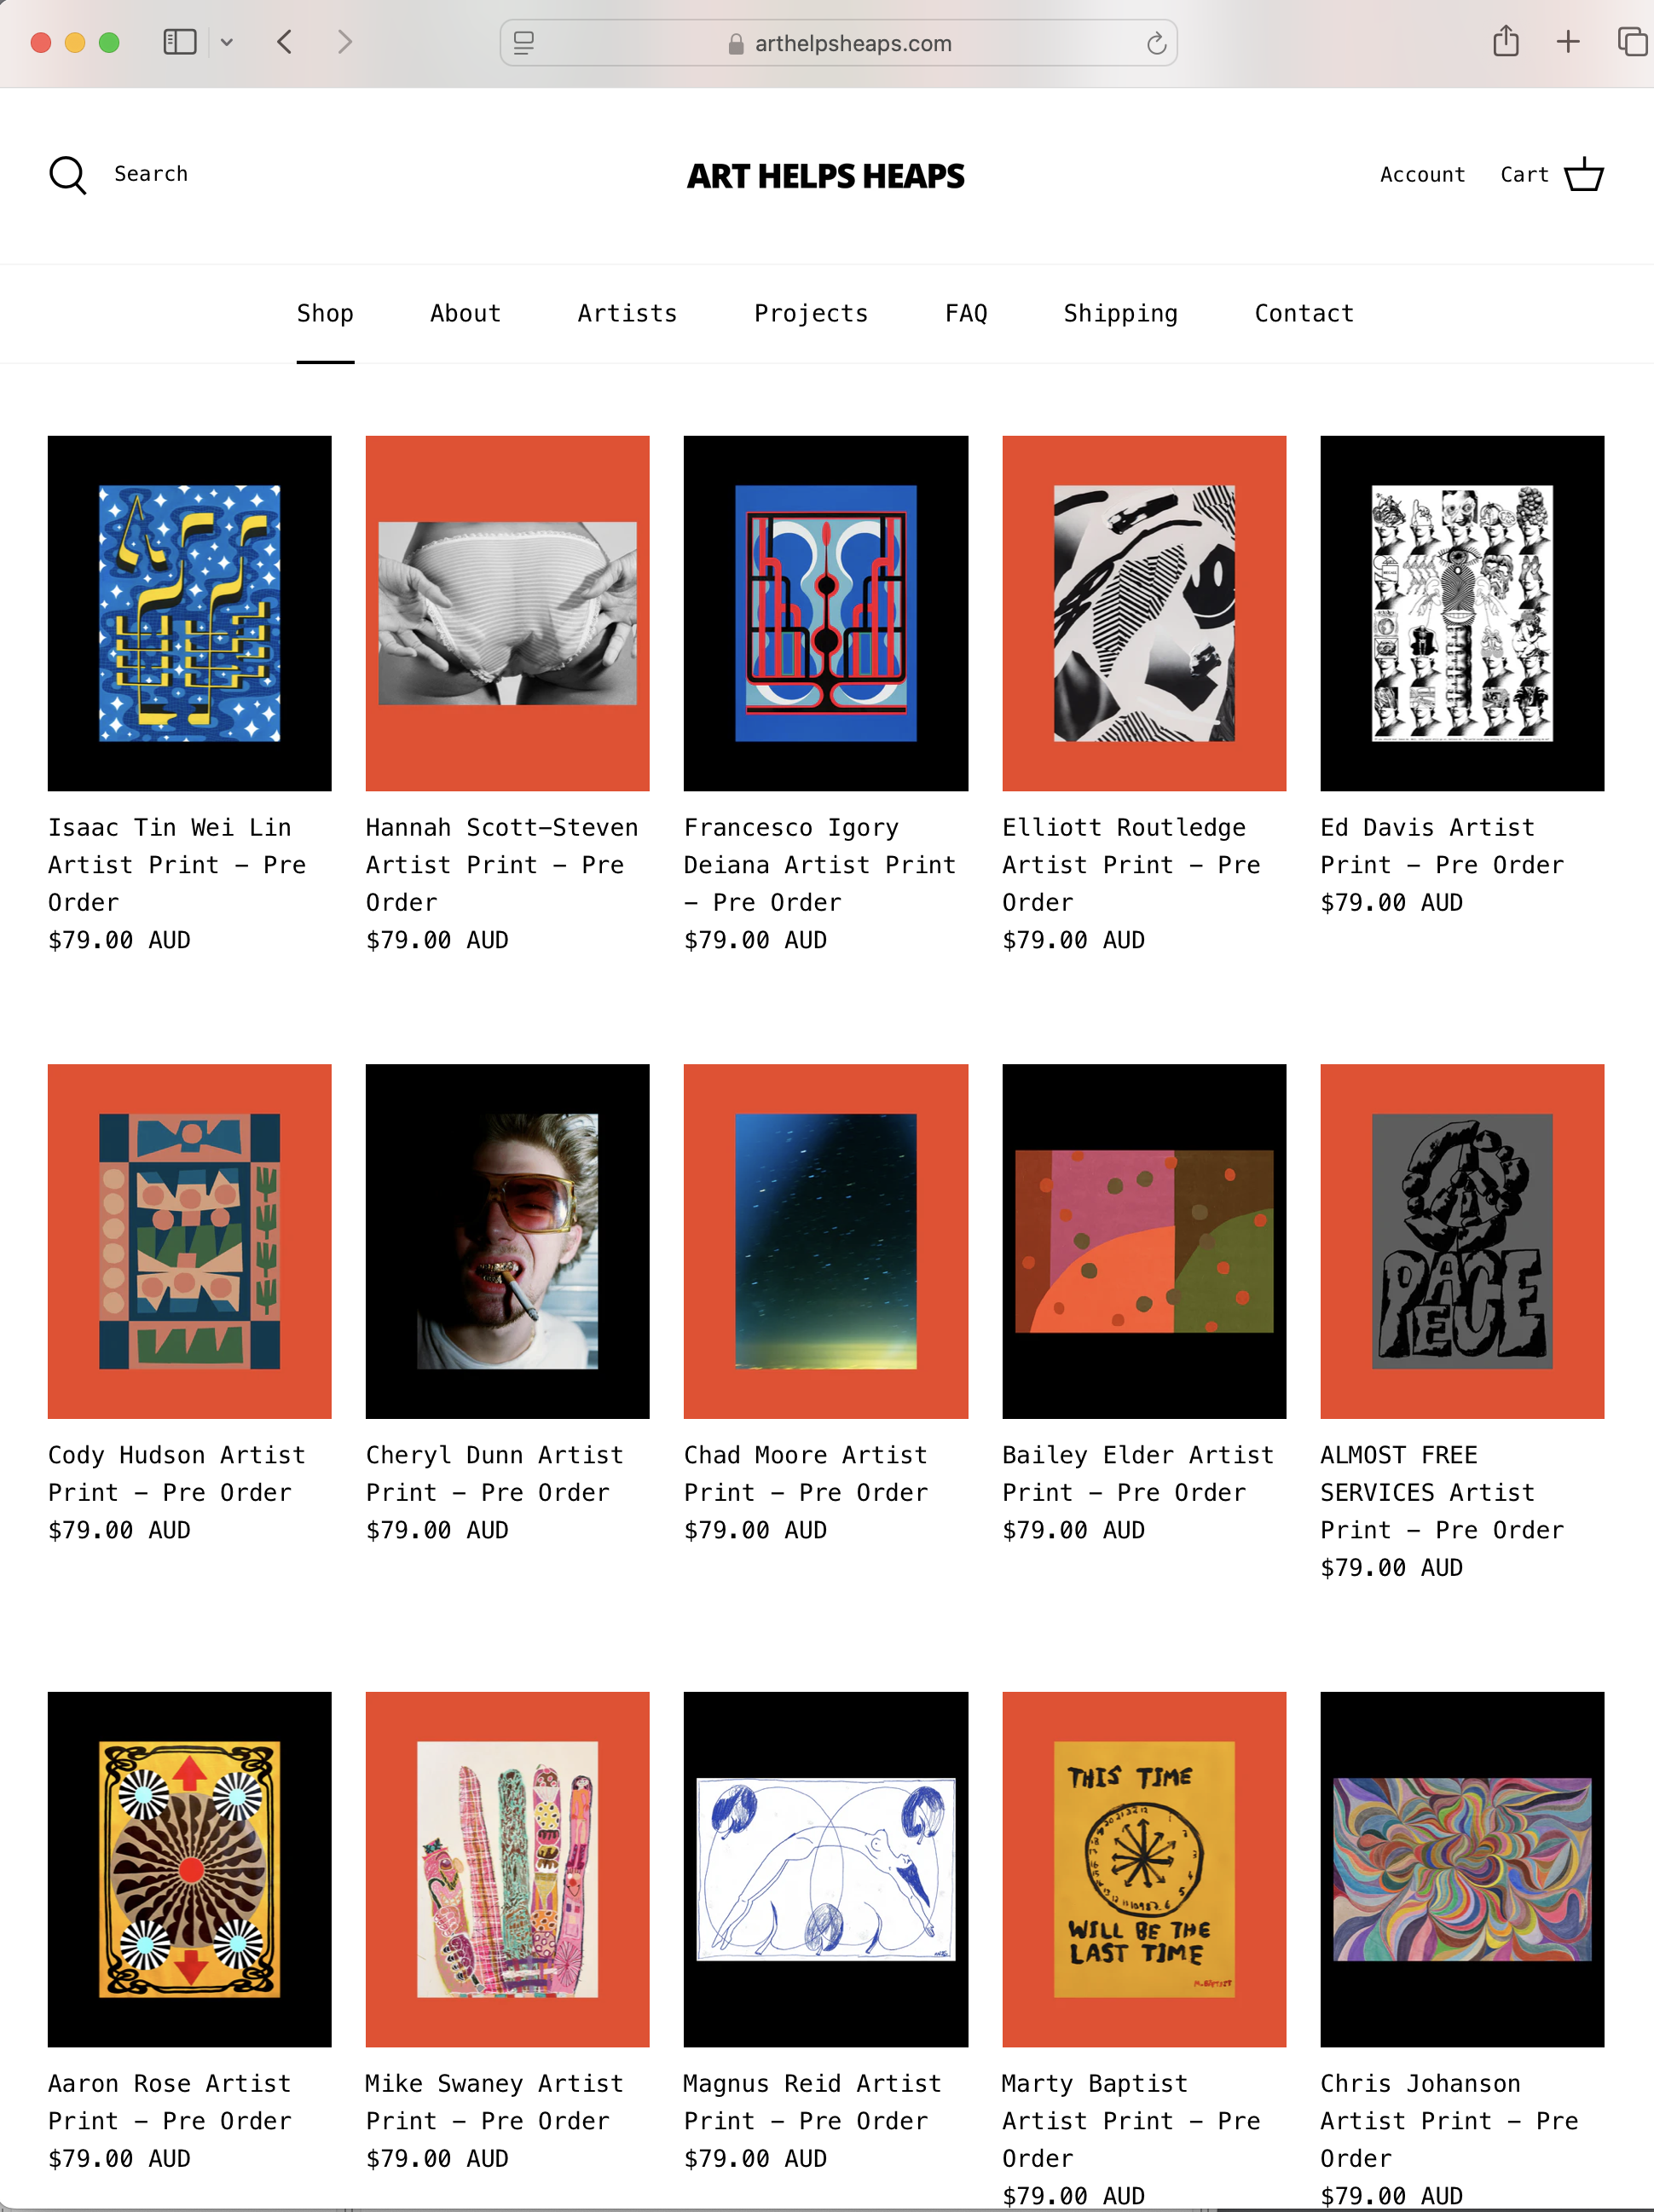Click the ART HELPS HEAPS logo

point(826,176)
